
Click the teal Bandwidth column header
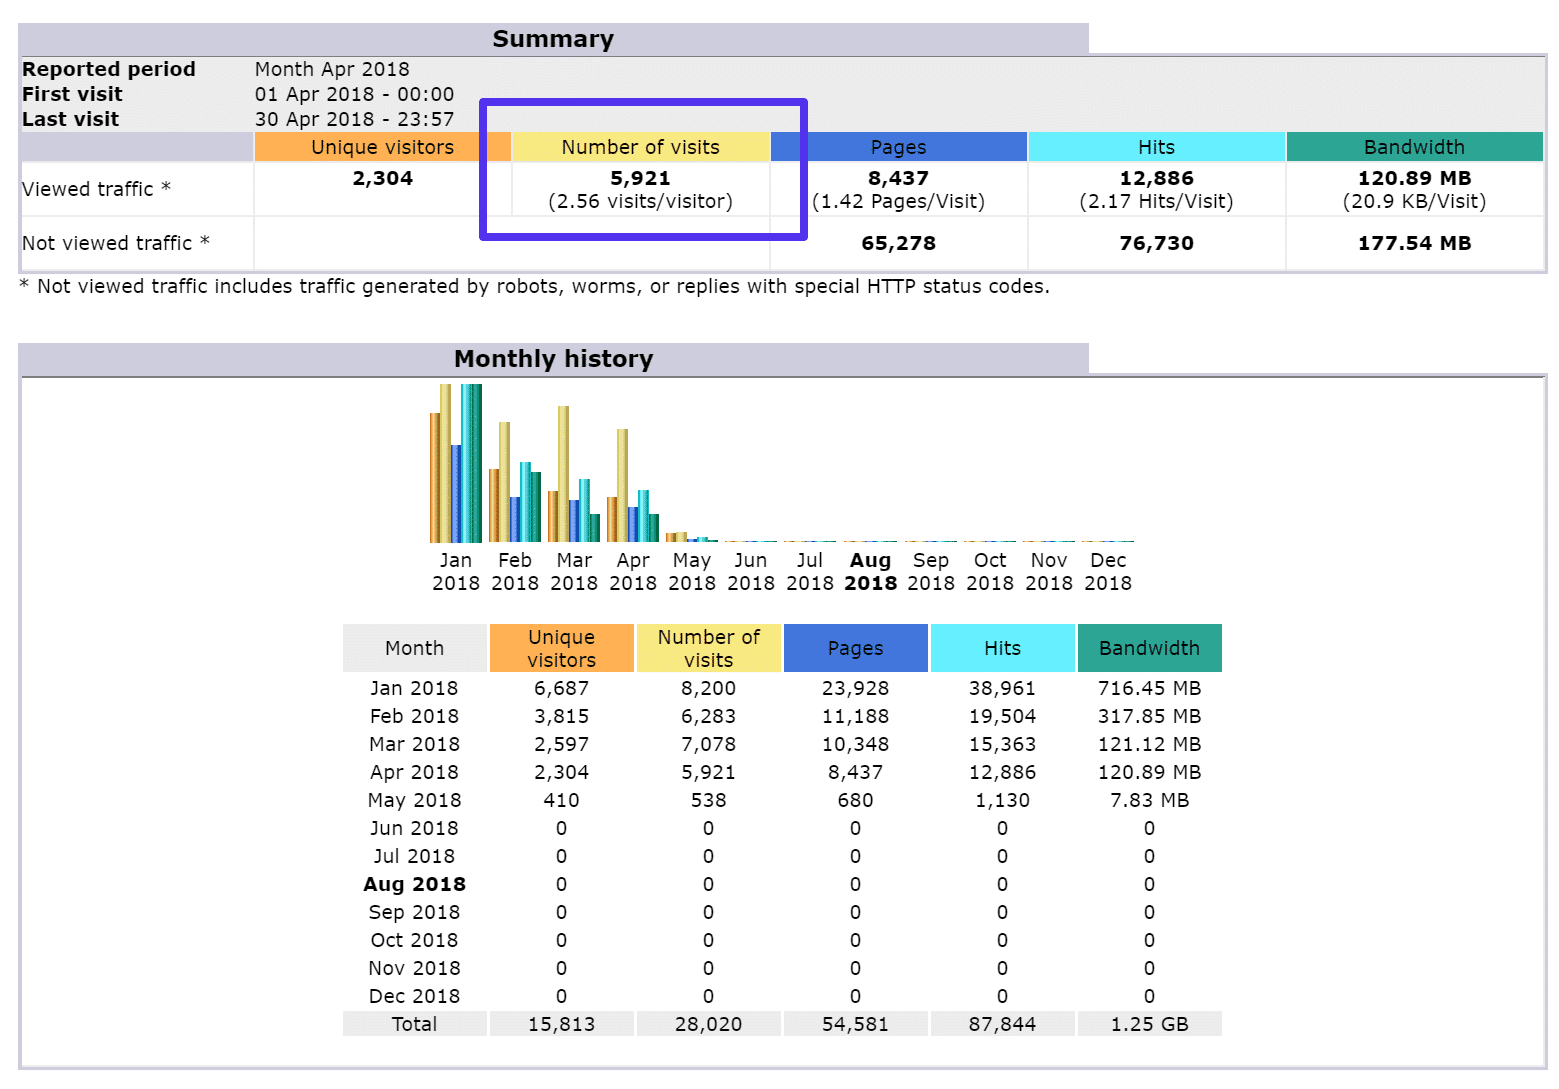click(1414, 146)
